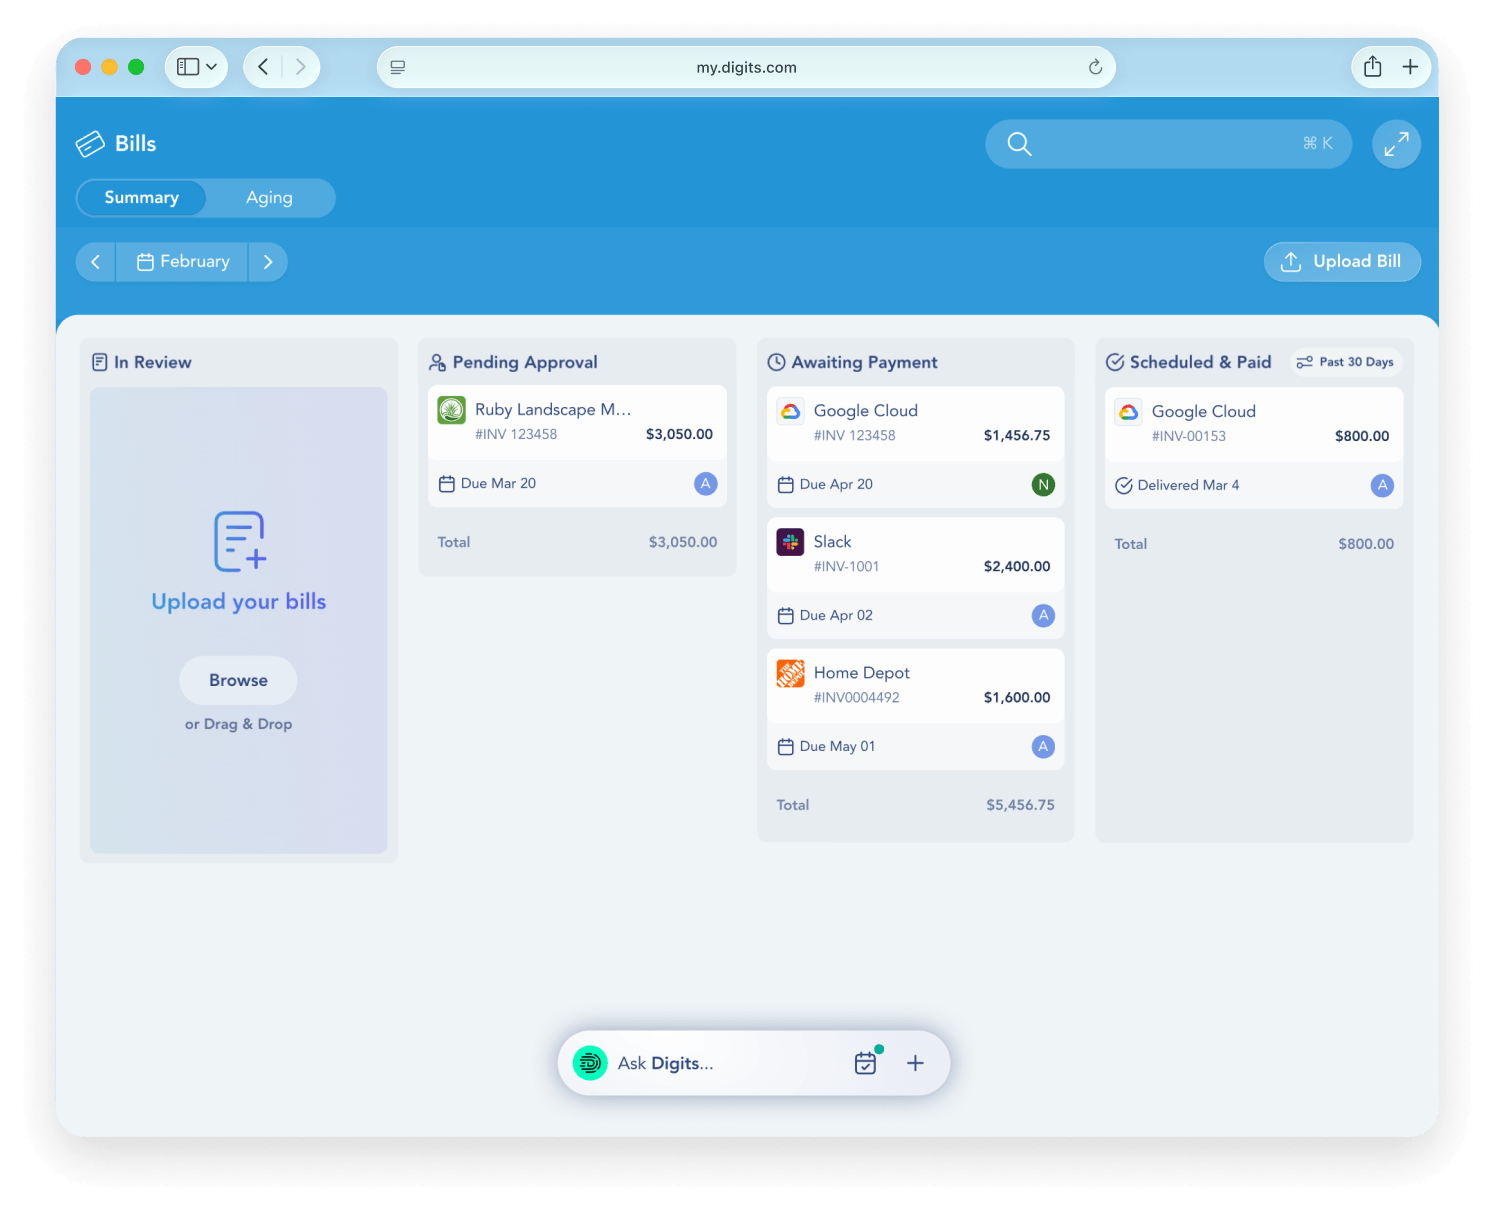Click the green N assignee avatar

point(1043,485)
